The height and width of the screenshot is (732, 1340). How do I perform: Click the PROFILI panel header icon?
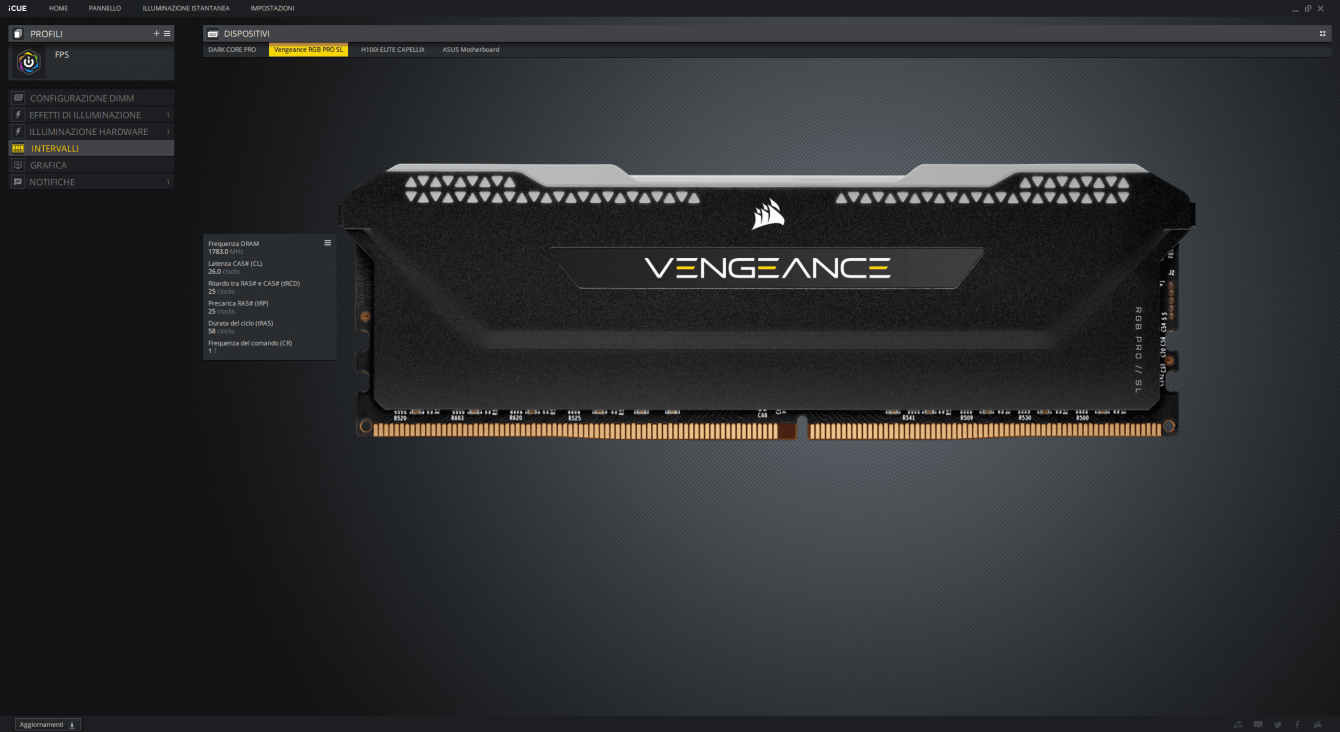[x=18, y=33]
